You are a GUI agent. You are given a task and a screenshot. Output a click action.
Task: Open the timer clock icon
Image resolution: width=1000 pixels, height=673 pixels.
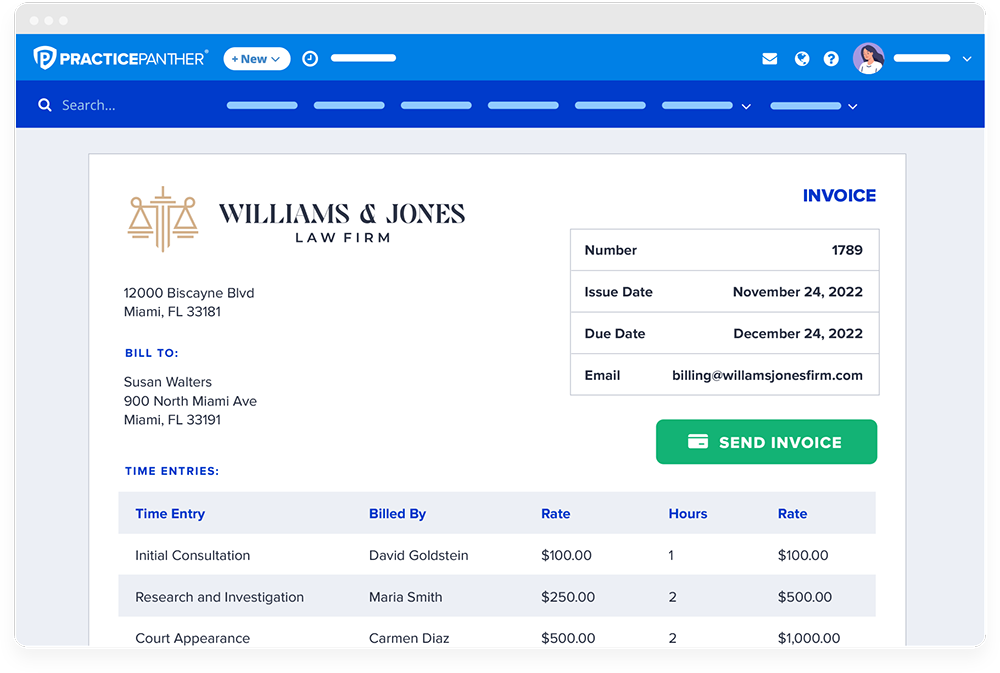[310, 59]
